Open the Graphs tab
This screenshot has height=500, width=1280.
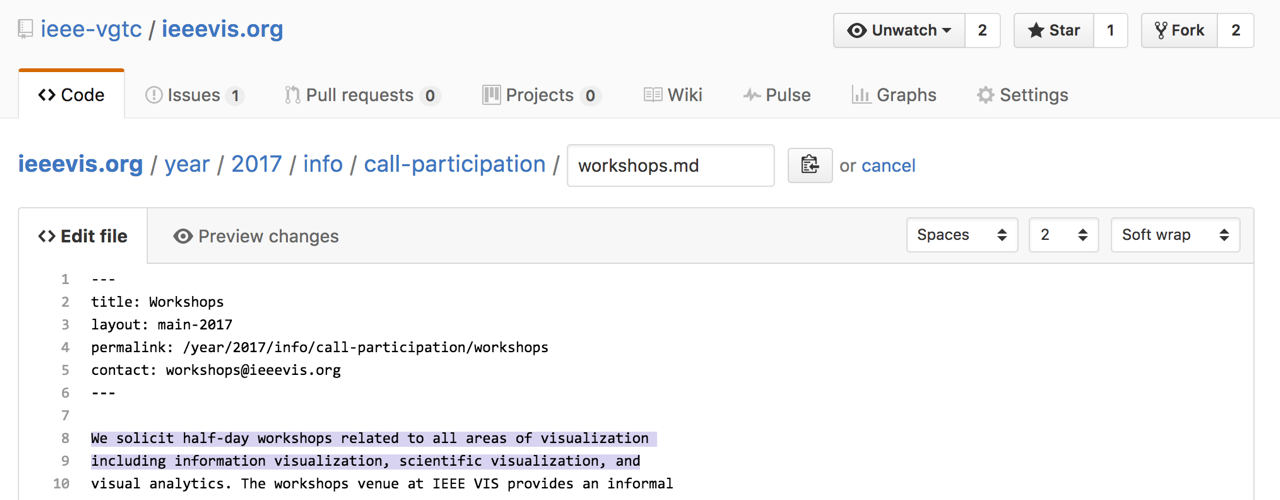[894, 95]
